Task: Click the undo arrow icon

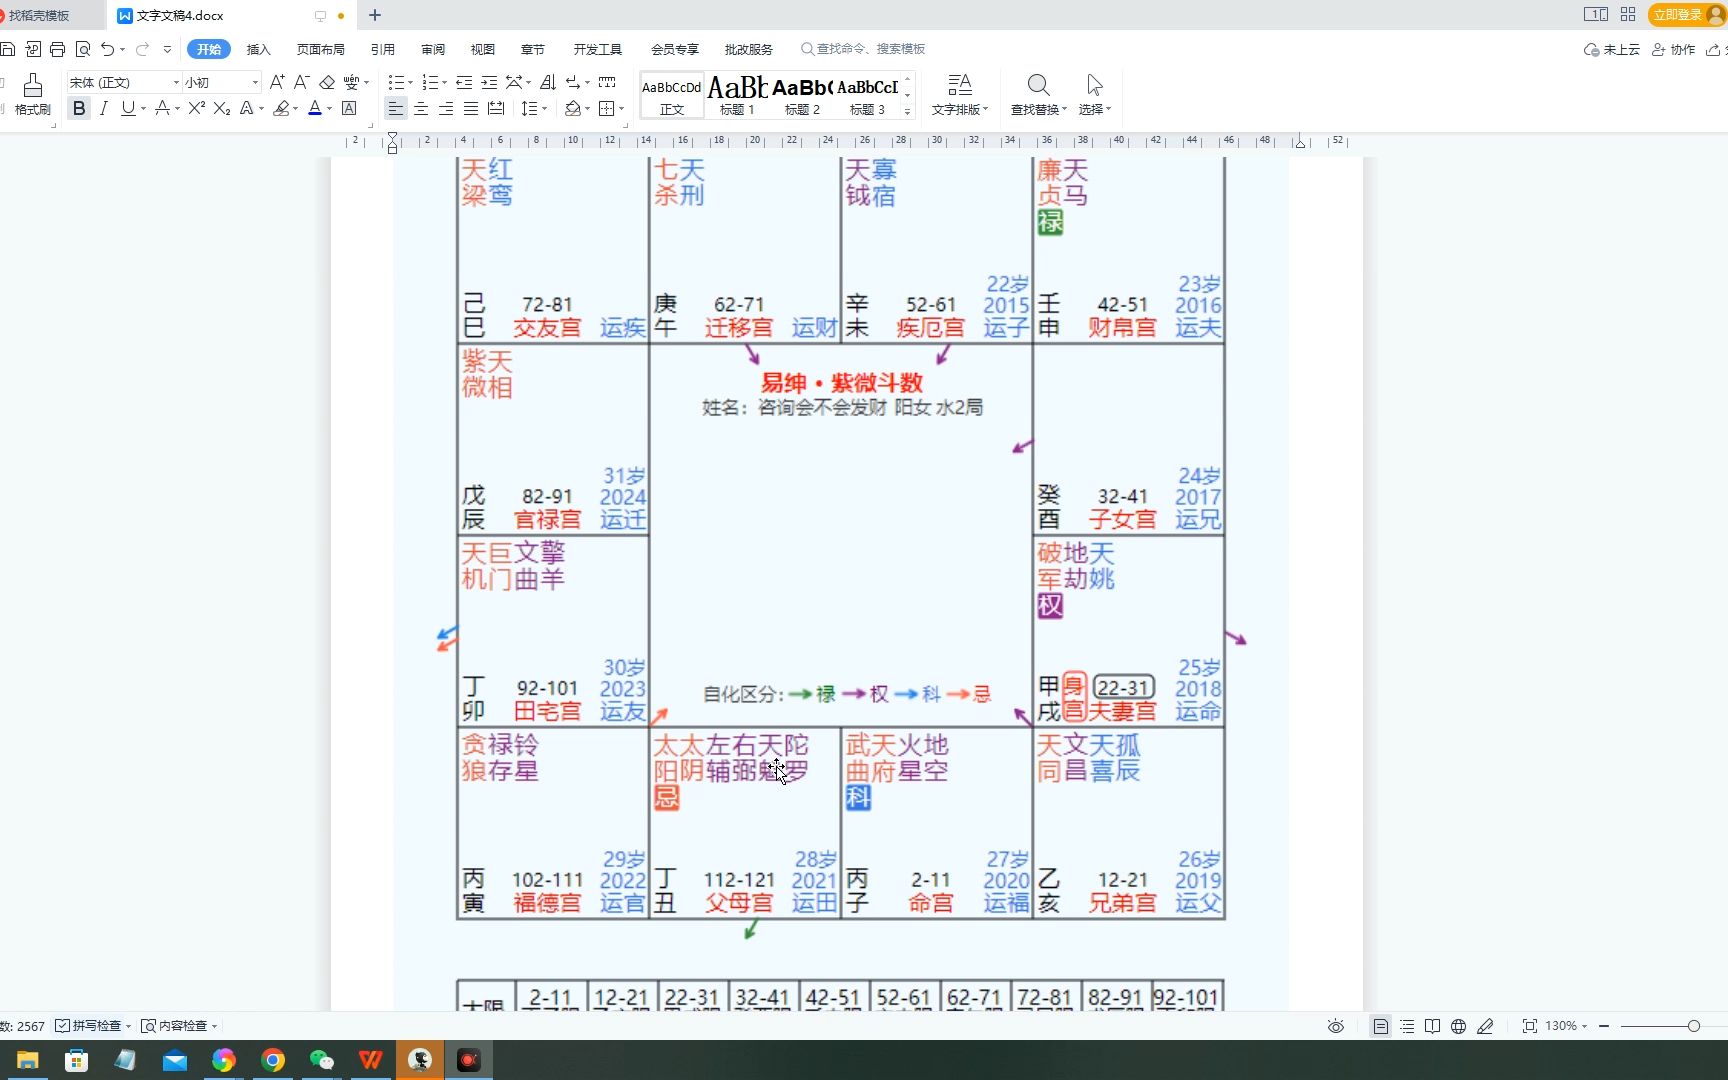Action: coord(107,49)
